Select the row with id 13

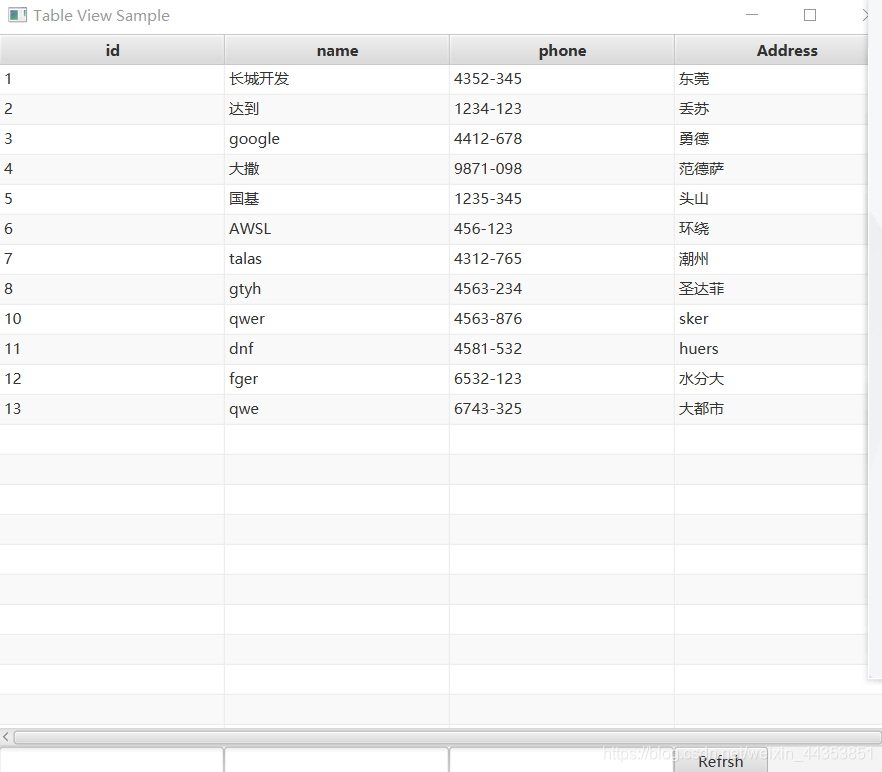[112, 409]
